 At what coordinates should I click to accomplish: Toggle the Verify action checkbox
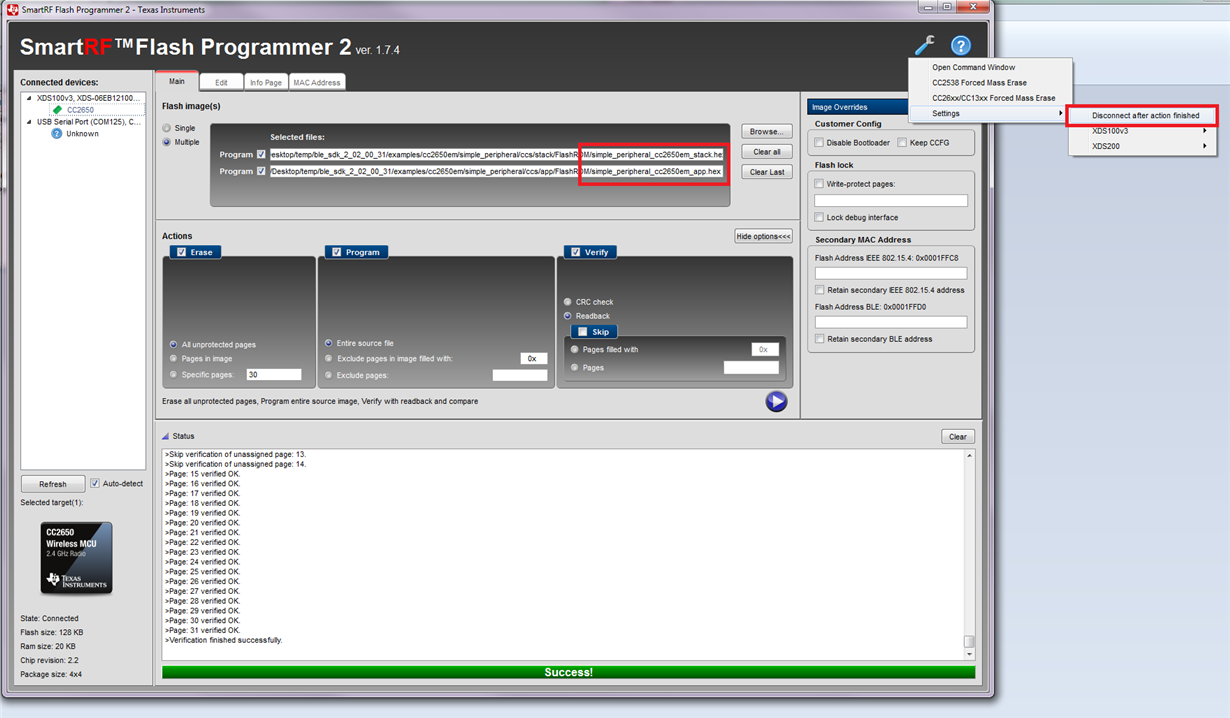tap(575, 252)
